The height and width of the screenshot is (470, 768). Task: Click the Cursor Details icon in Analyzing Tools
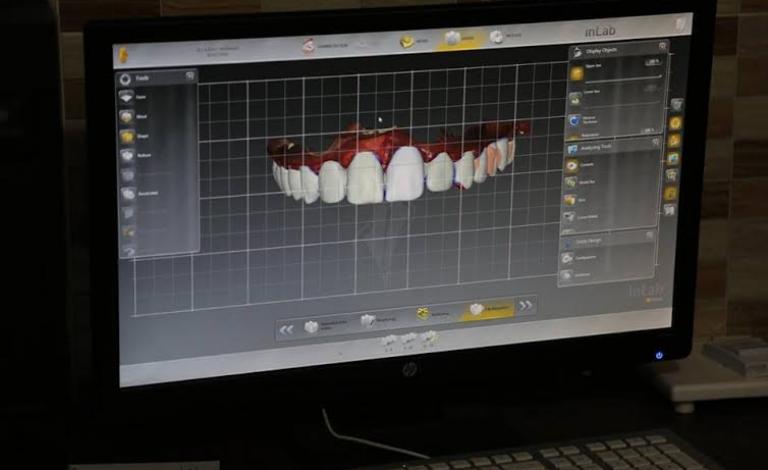pyautogui.click(x=570, y=216)
